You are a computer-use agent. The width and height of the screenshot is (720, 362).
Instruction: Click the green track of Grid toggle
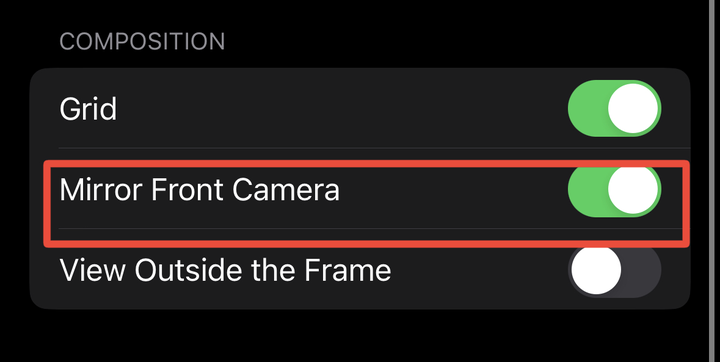tap(587, 108)
